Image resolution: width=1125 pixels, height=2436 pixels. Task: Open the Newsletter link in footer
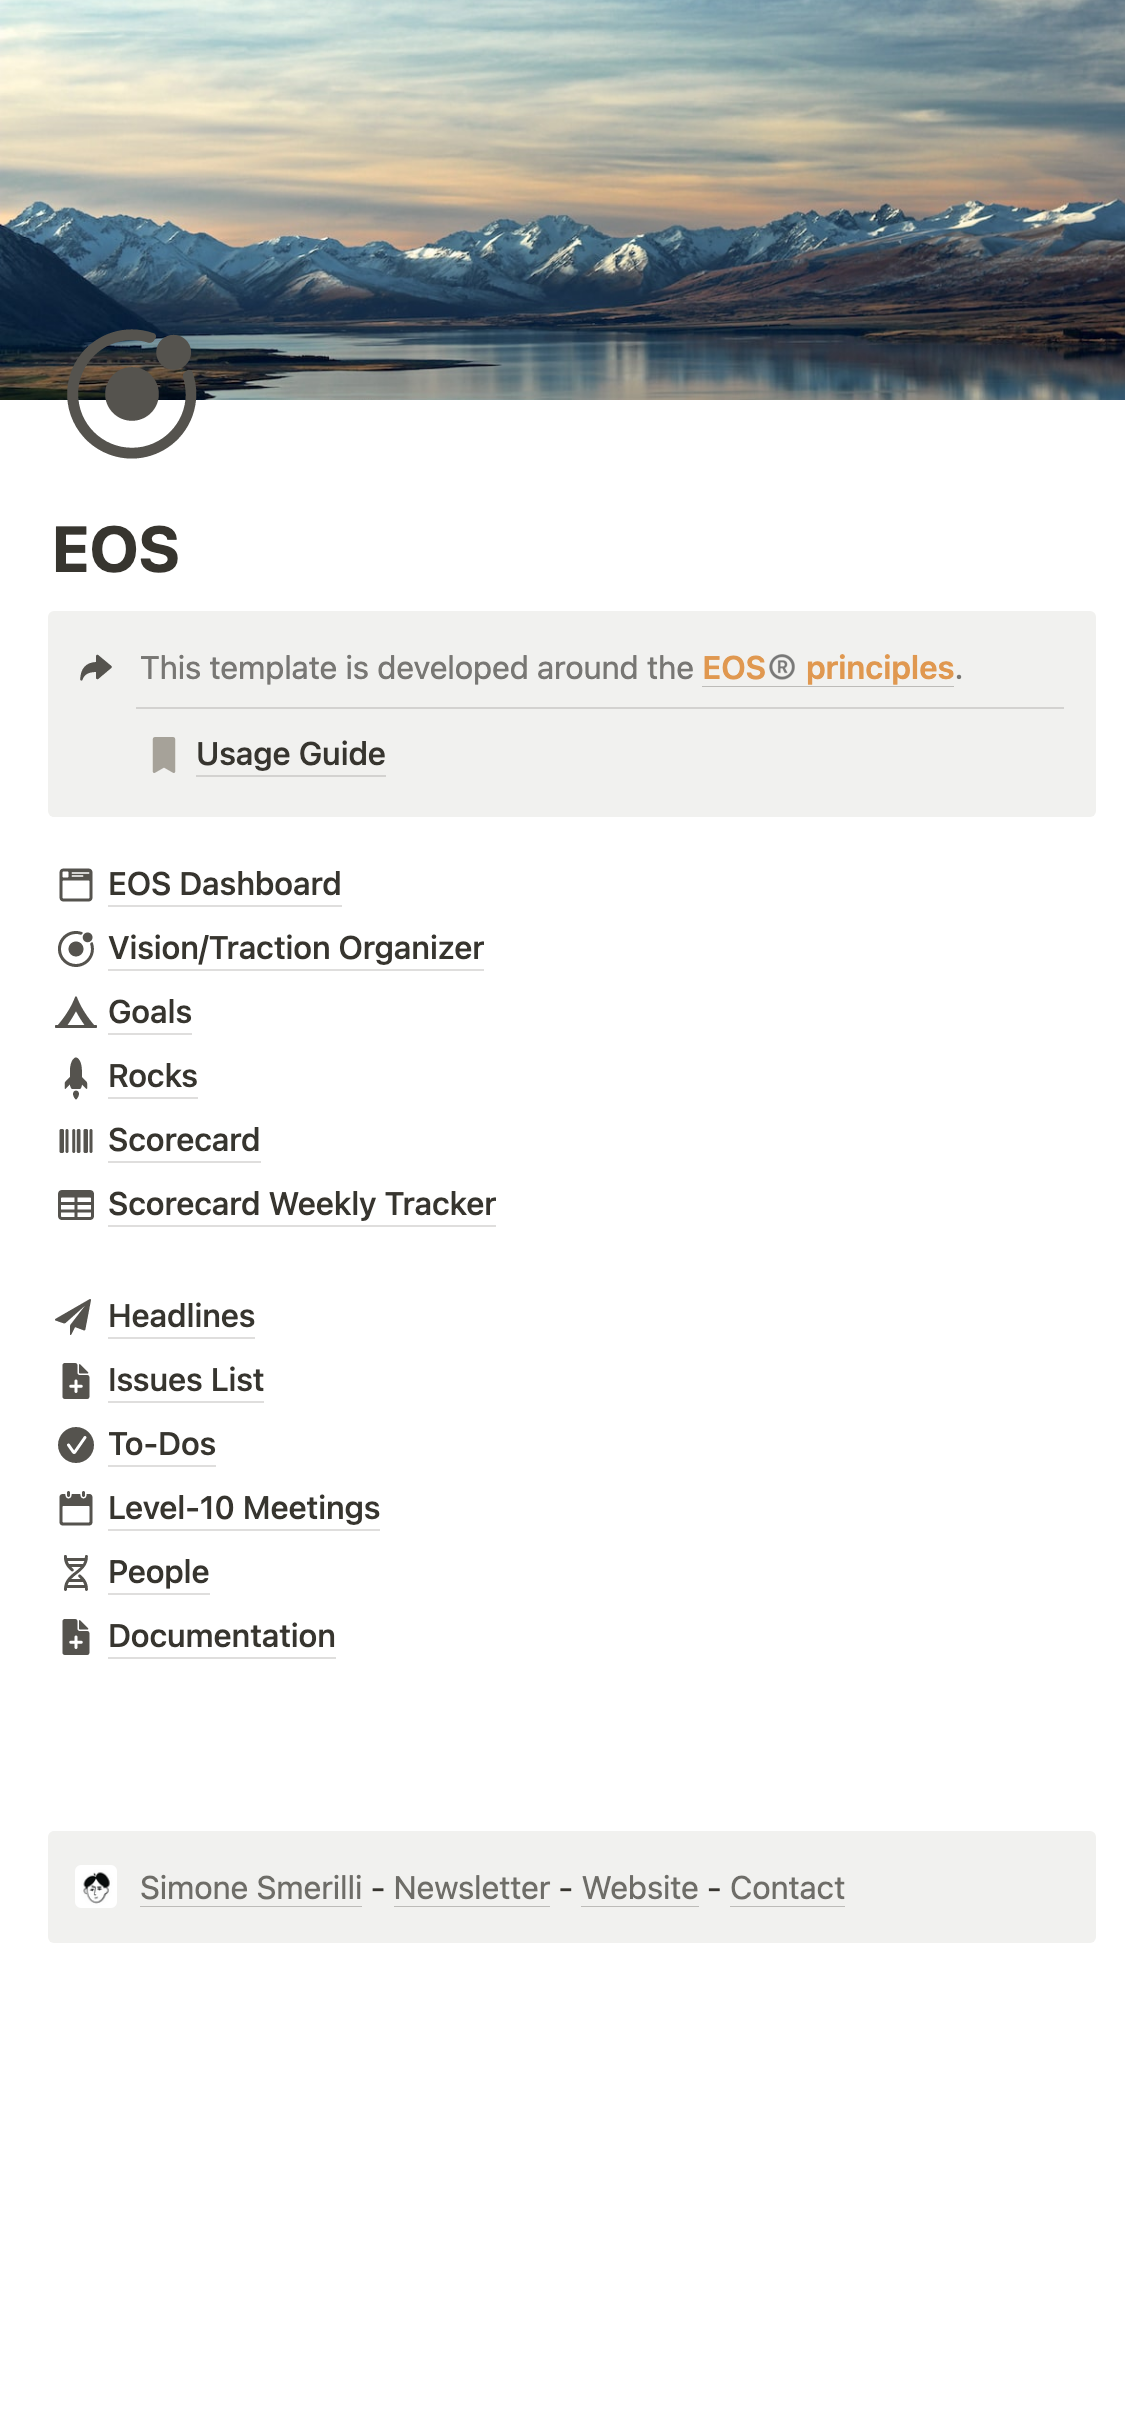472,1888
